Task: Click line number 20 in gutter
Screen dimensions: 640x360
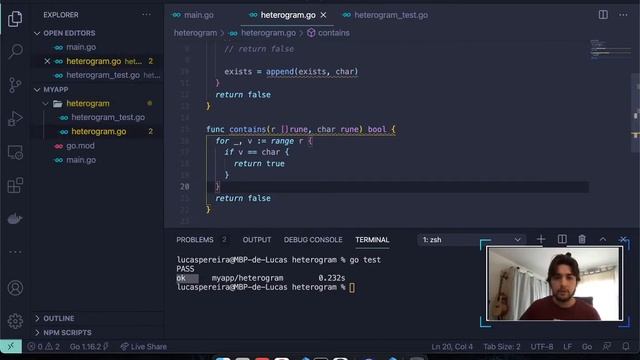Action: tap(184, 187)
